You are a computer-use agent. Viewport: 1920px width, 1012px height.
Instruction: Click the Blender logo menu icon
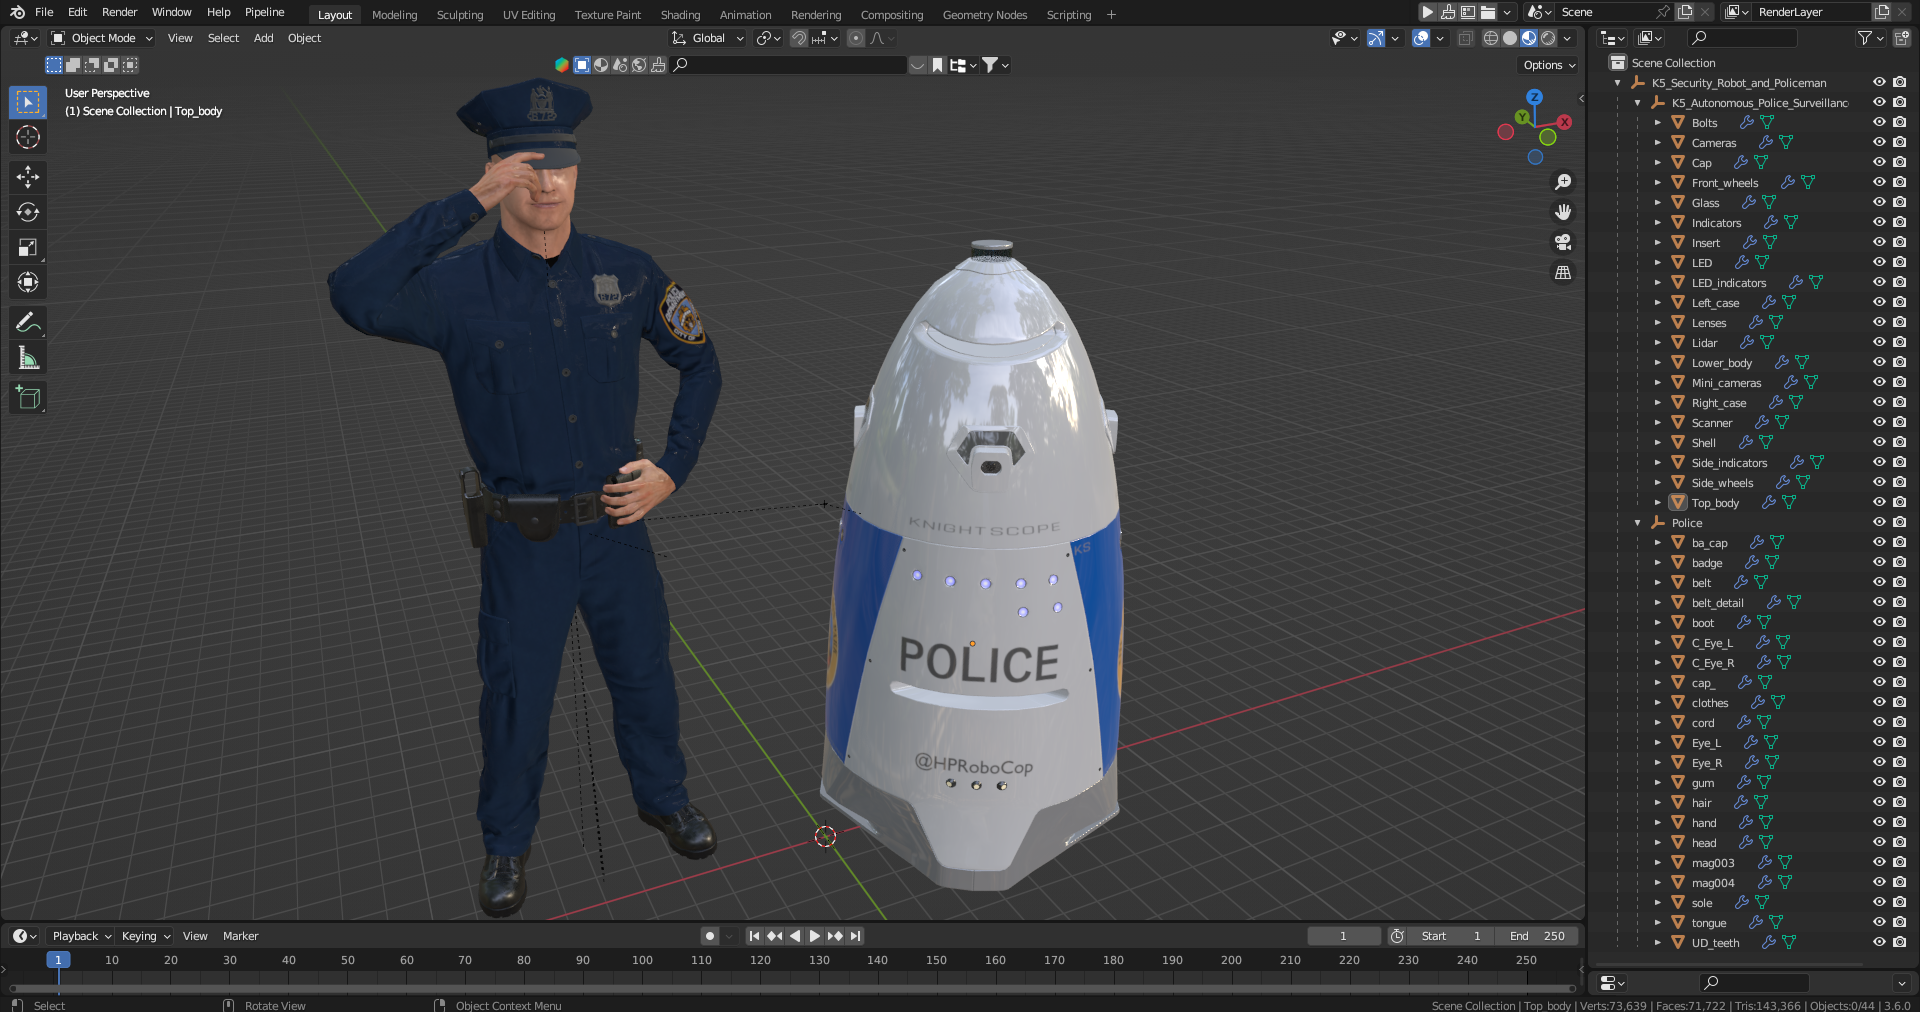coord(17,12)
